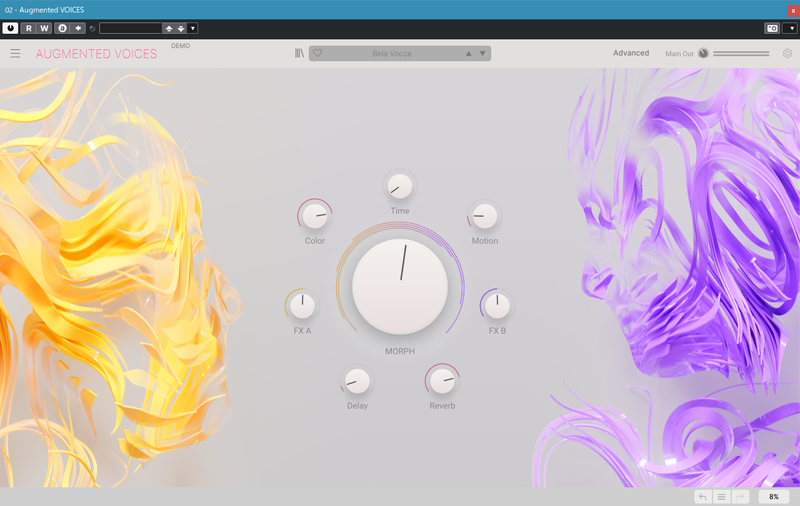800x506 pixels.
Task: Click the AUGMENTED VOICES title logo
Action: point(96,54)
